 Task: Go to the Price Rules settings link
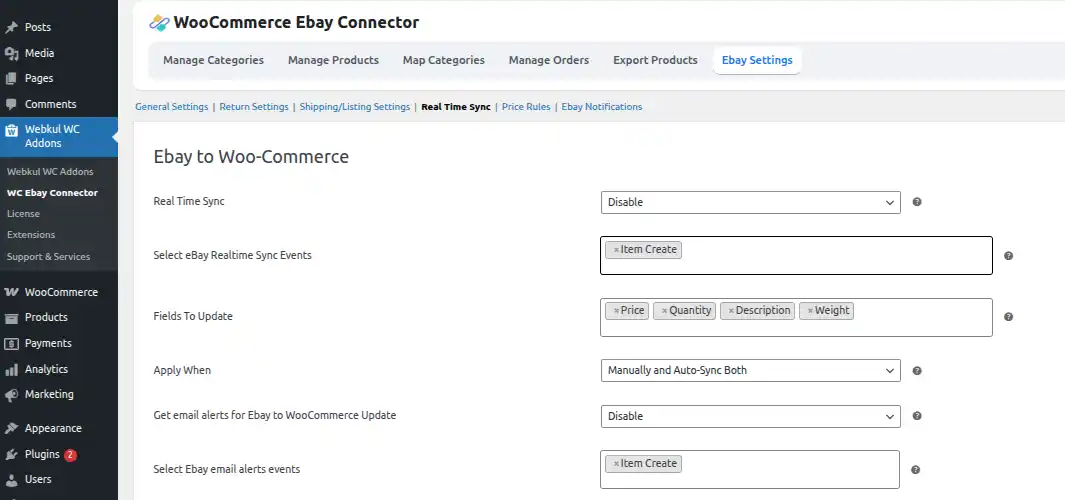526,107
